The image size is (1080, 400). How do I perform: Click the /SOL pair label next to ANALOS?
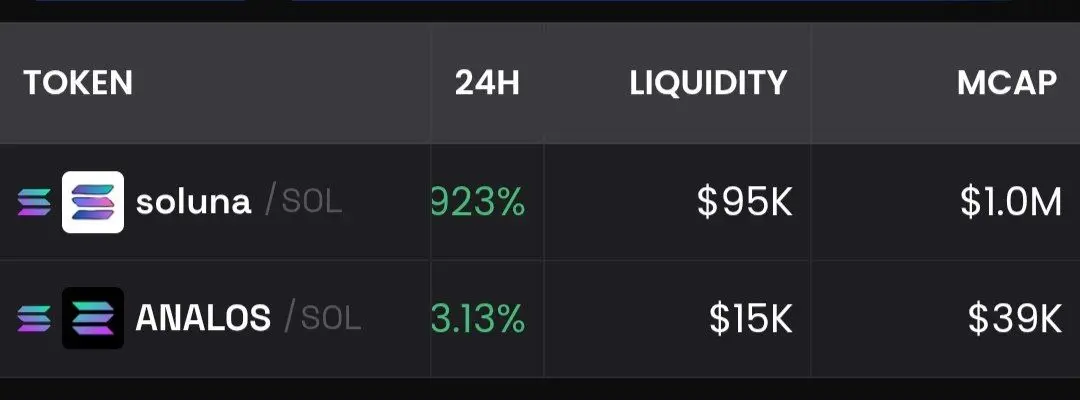coord(323,318)
